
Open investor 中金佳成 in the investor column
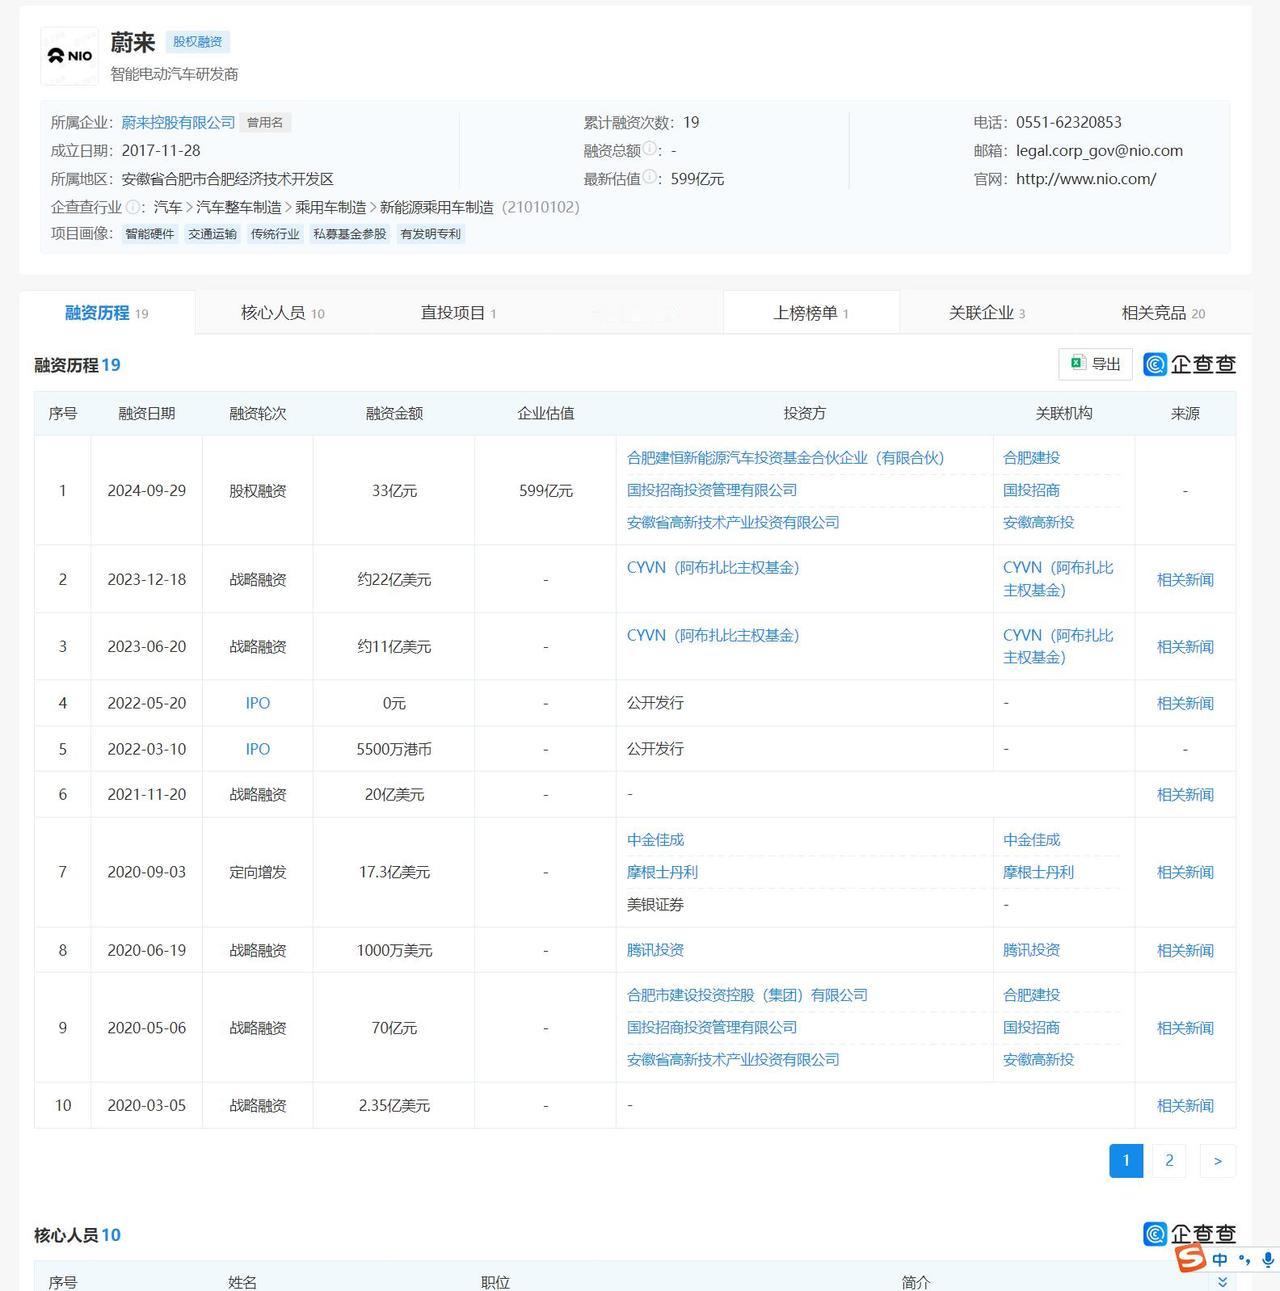[x=655, y=840]
